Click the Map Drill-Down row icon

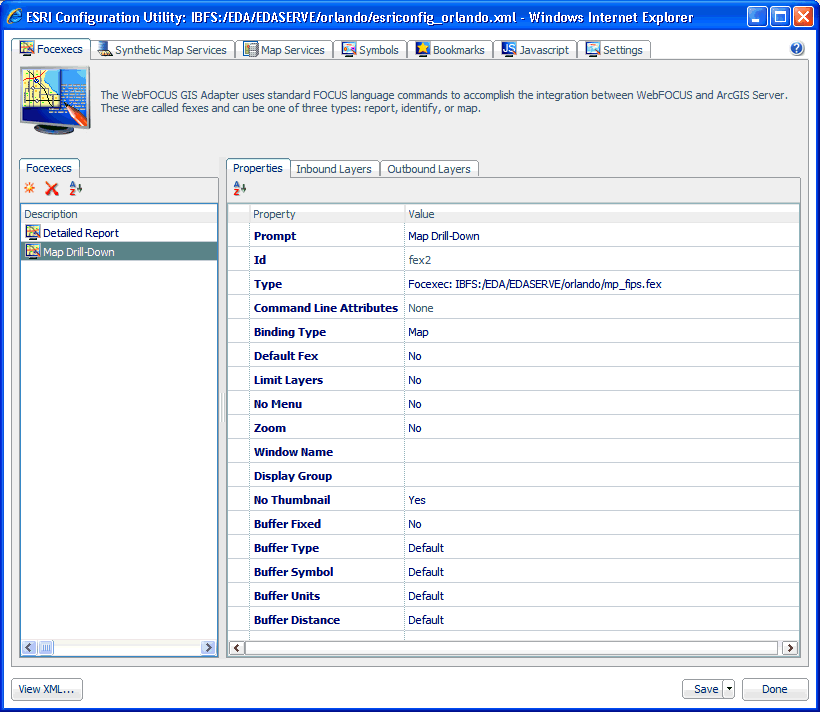33,251
